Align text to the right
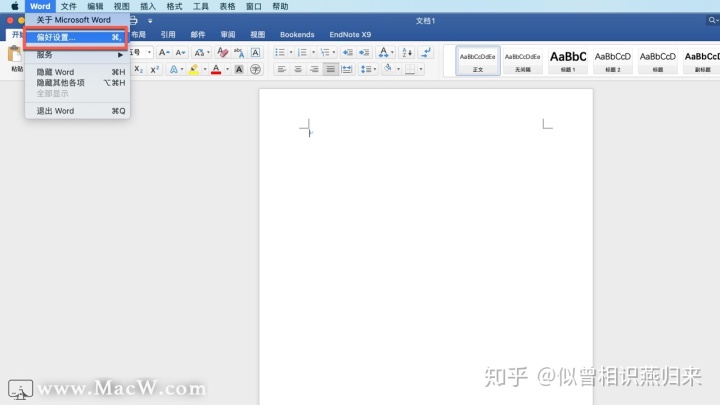Screen dimensions: 720x405 tap(314, 69)
